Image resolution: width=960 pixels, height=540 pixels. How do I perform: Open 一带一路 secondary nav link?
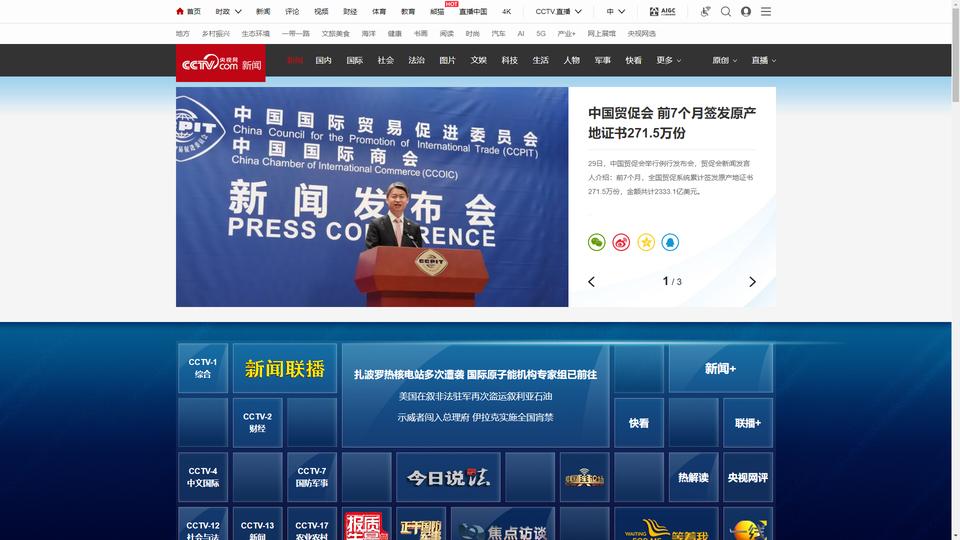(x=296, y=34)
